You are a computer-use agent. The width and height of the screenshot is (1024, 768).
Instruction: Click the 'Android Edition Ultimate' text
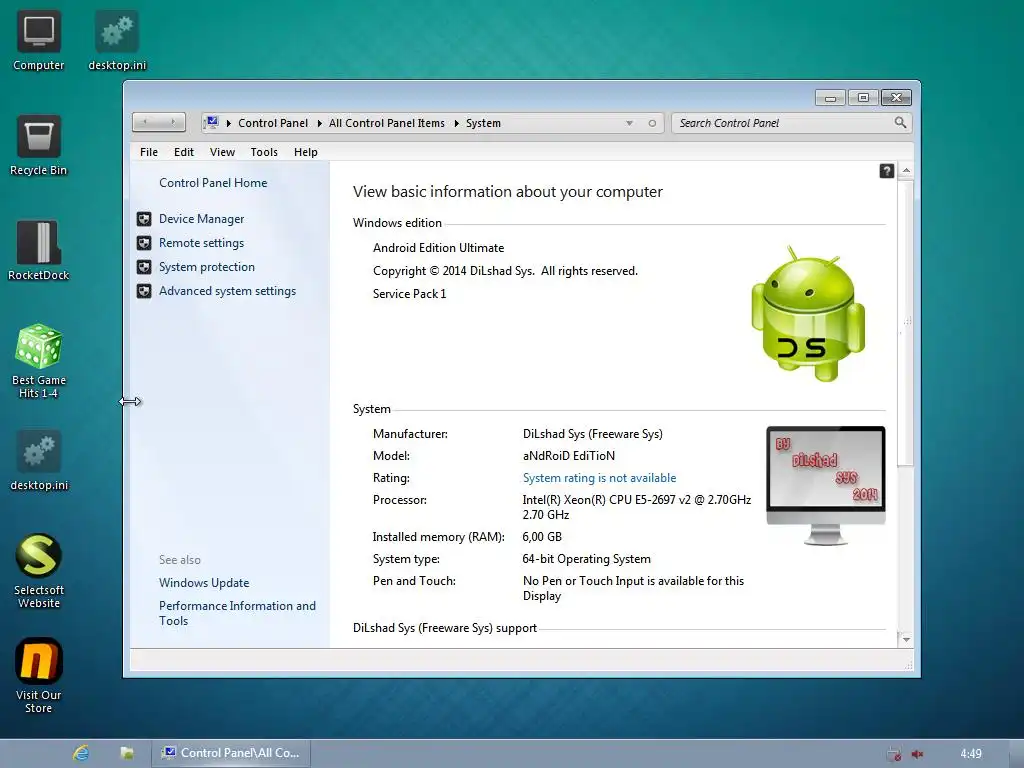(438, 248)
